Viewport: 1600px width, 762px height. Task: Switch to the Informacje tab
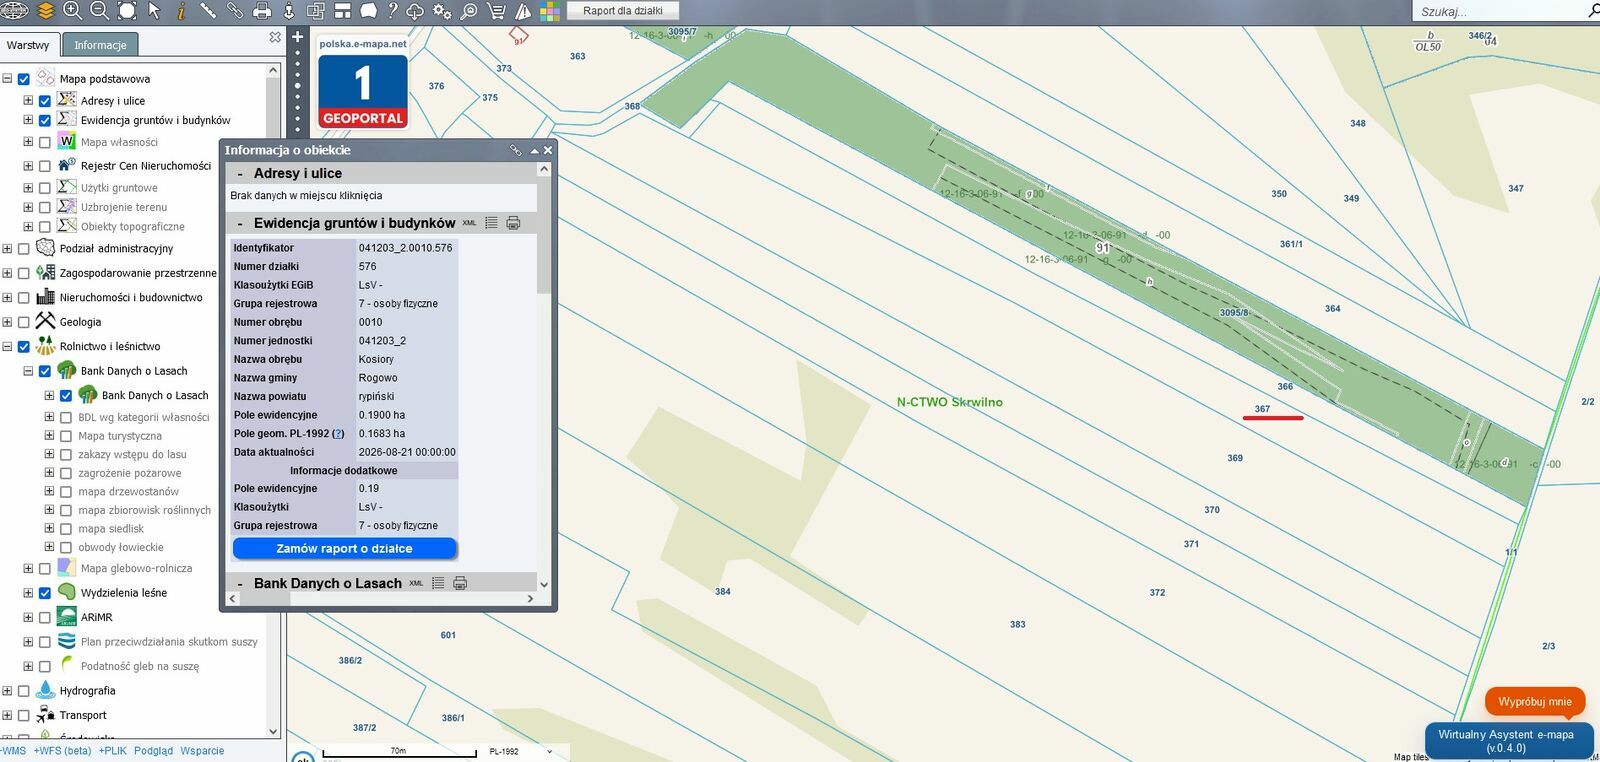pos(100,45)
